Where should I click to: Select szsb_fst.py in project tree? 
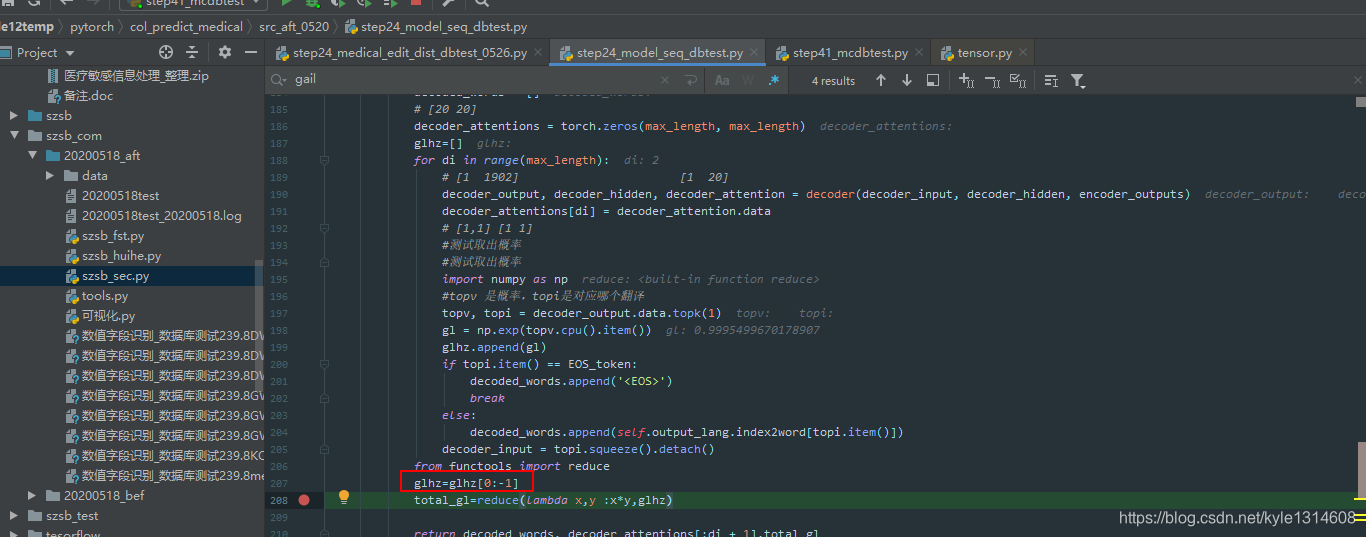point(113,236)
